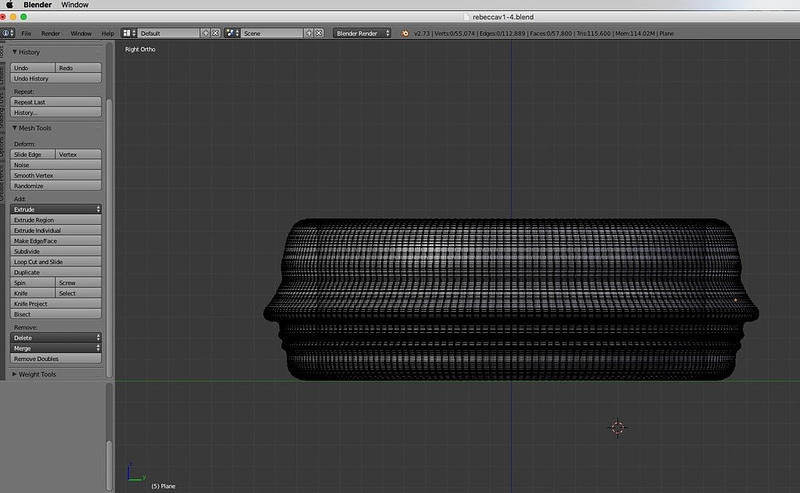Add a new screen layout with plus icon
The height and width of the screenshot is (493, 800).
[206, 33]
